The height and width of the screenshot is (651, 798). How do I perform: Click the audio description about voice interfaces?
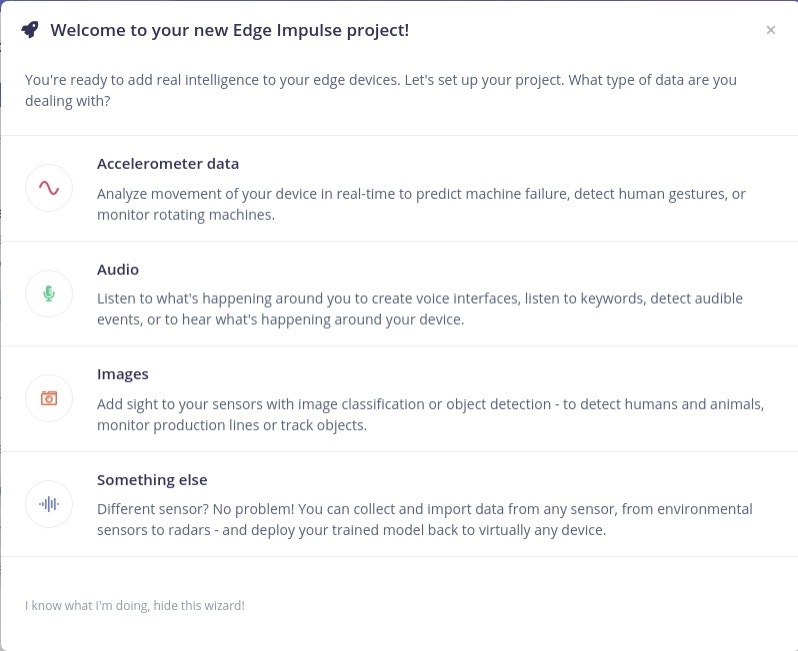419,298
